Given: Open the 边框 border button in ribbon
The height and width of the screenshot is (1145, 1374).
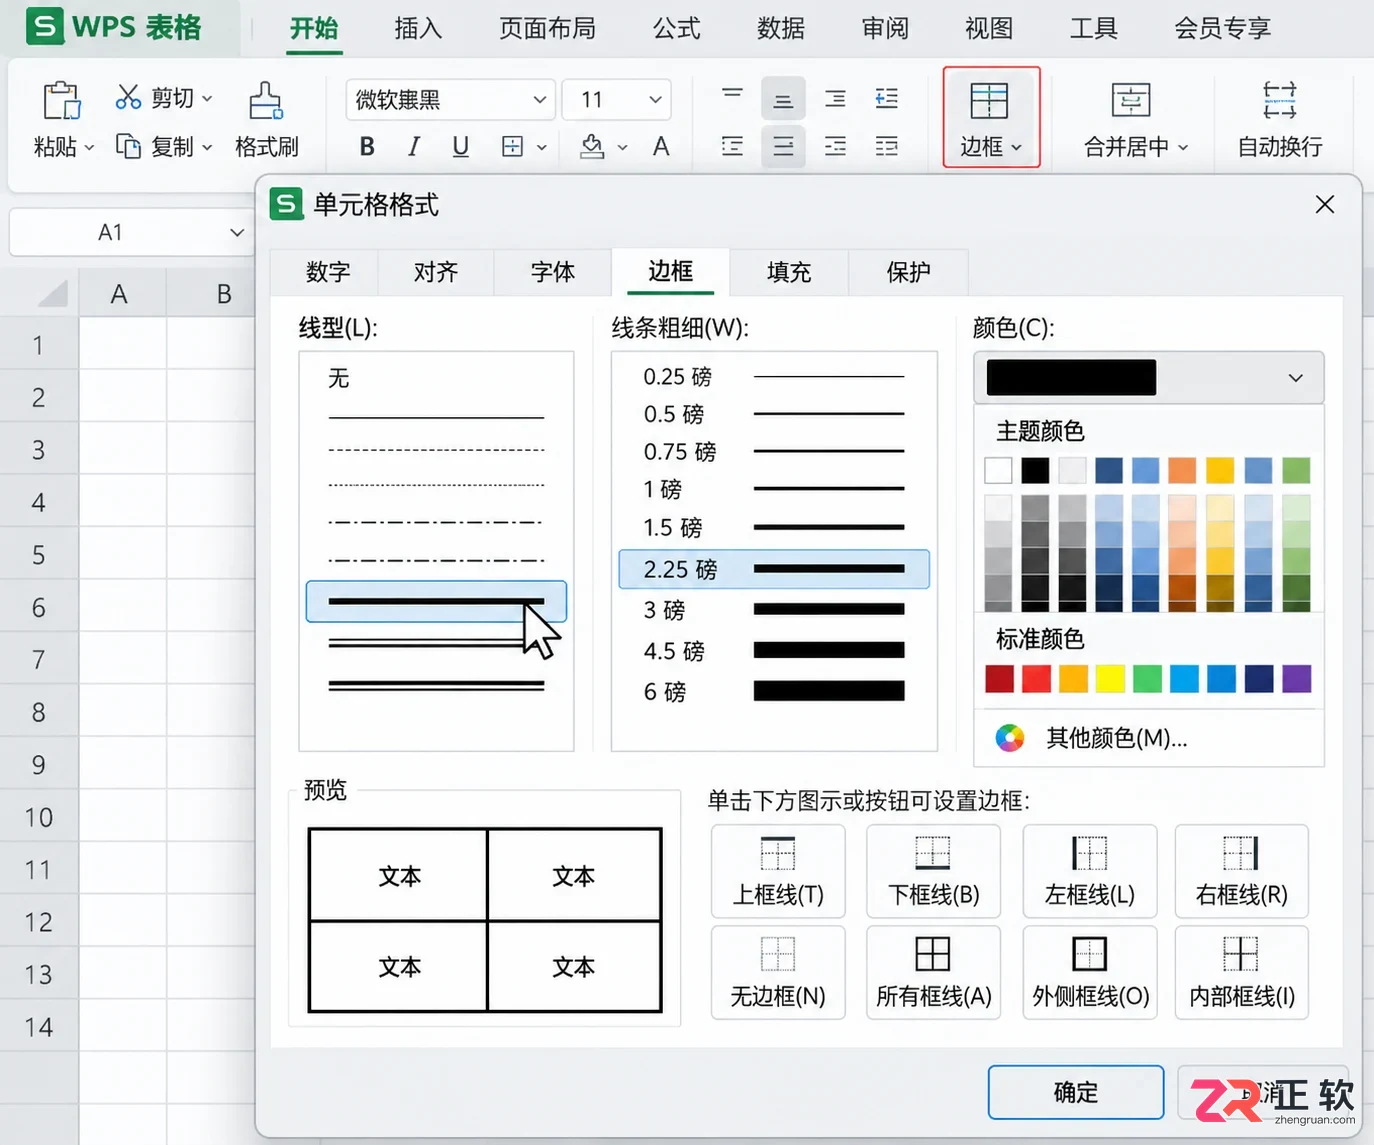Looking at the screenshot, I should [x=991, y=117].
